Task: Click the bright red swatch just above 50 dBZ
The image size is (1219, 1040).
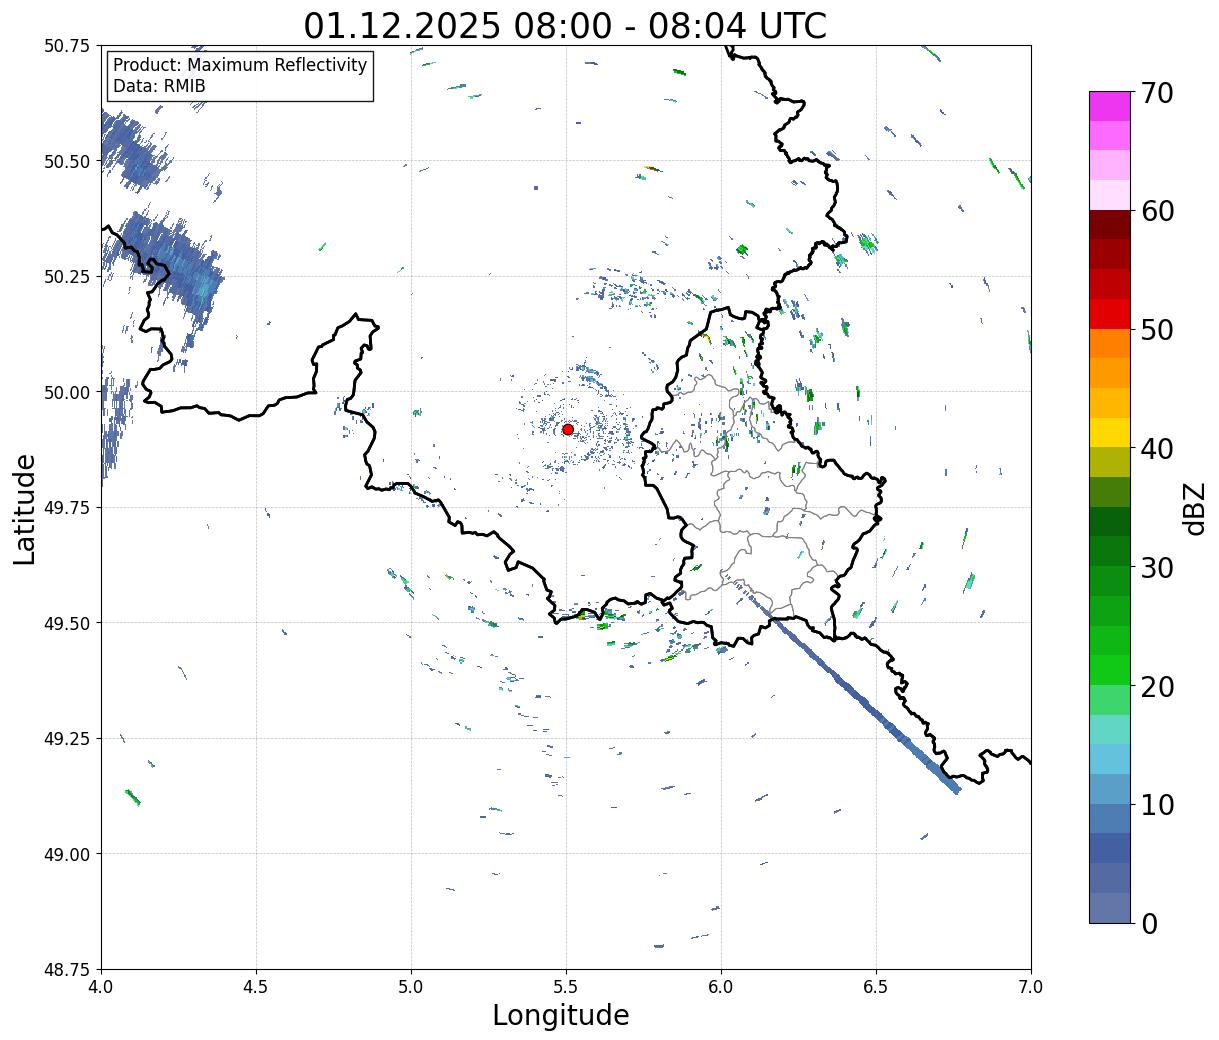Action: (x=1110, y=314)
